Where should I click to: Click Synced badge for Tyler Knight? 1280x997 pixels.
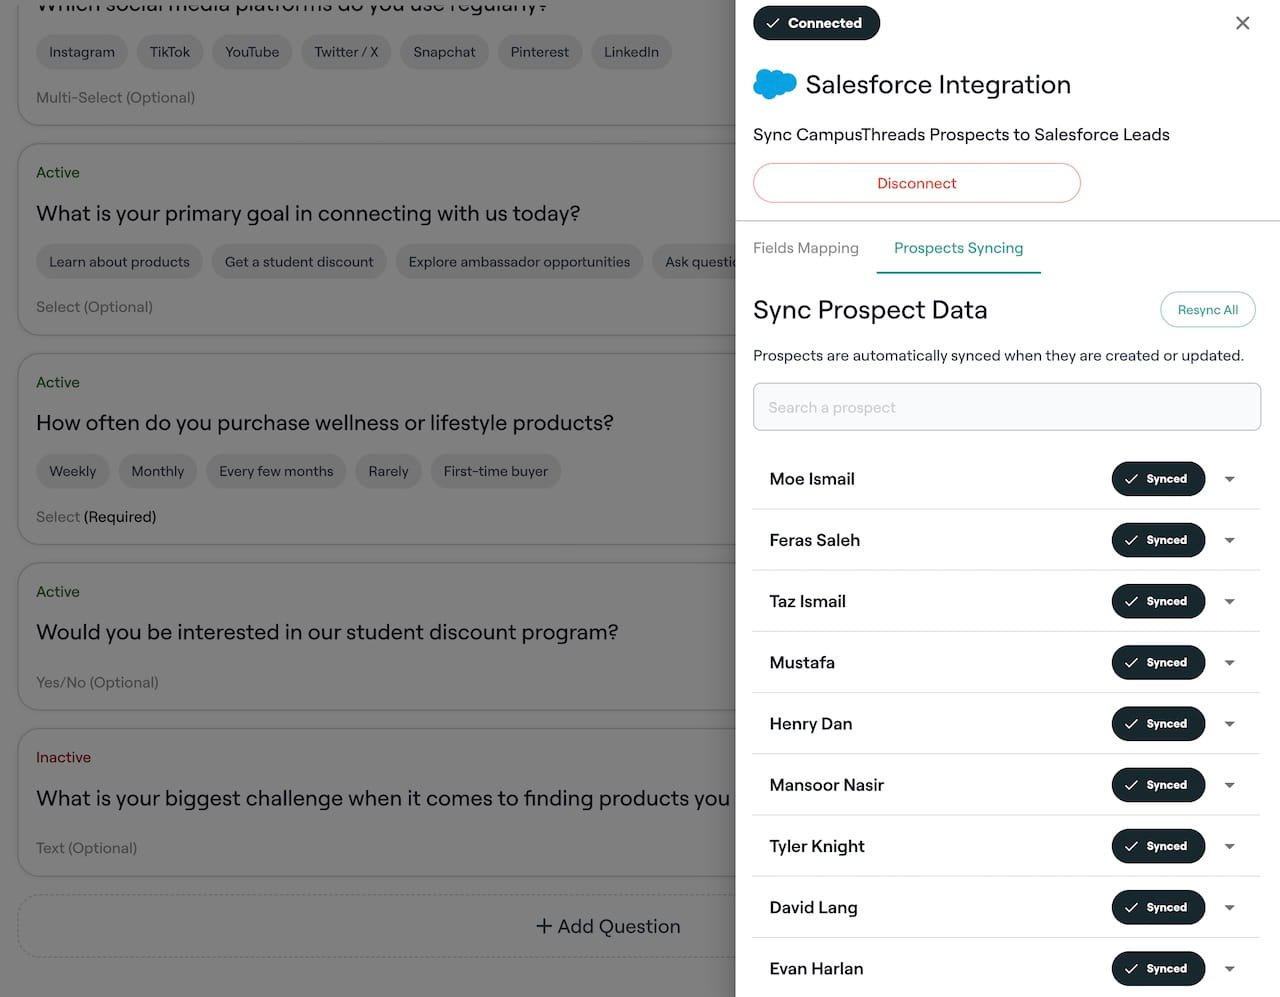coord(1157,846)
